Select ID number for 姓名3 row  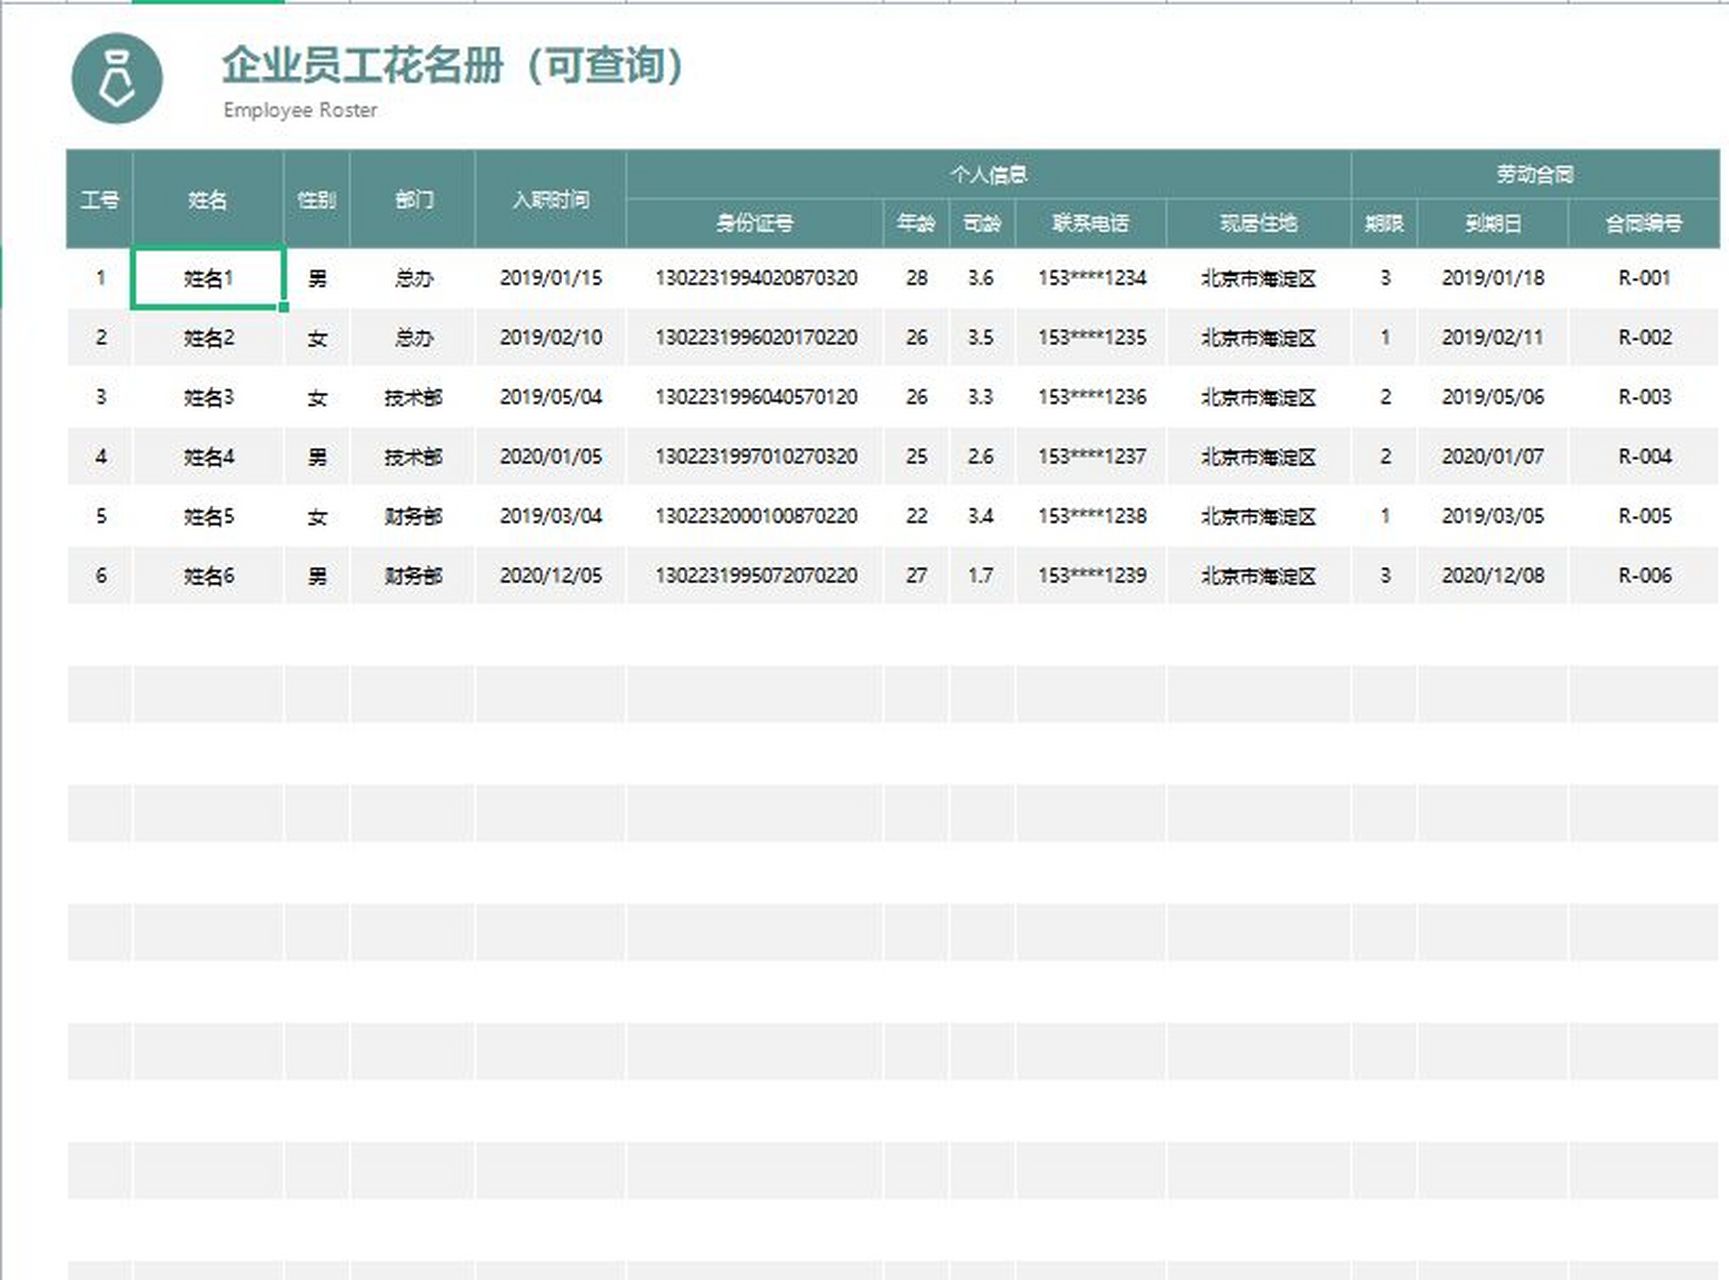[756, 397]
